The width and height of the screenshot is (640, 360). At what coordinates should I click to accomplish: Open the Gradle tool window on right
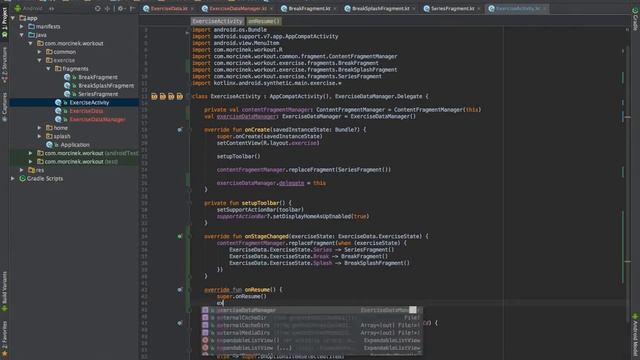[635, 19]
